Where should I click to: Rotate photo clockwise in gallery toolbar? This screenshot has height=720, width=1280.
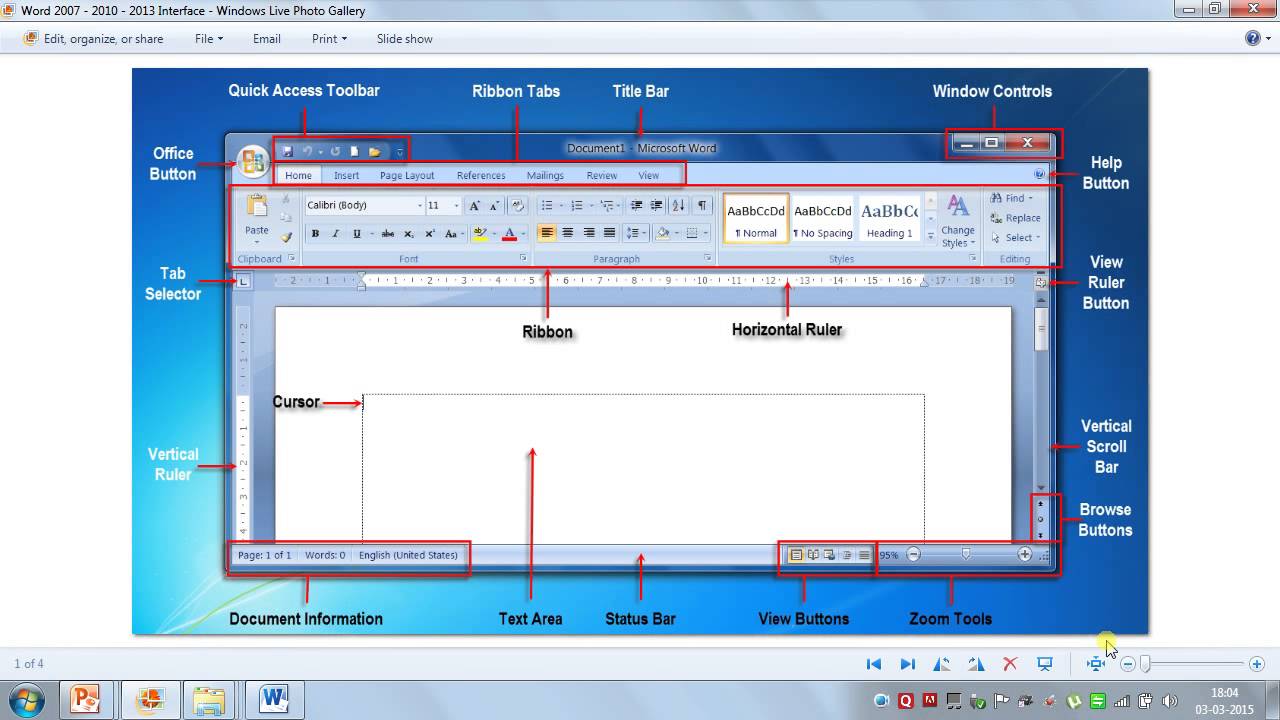(976, 664)
